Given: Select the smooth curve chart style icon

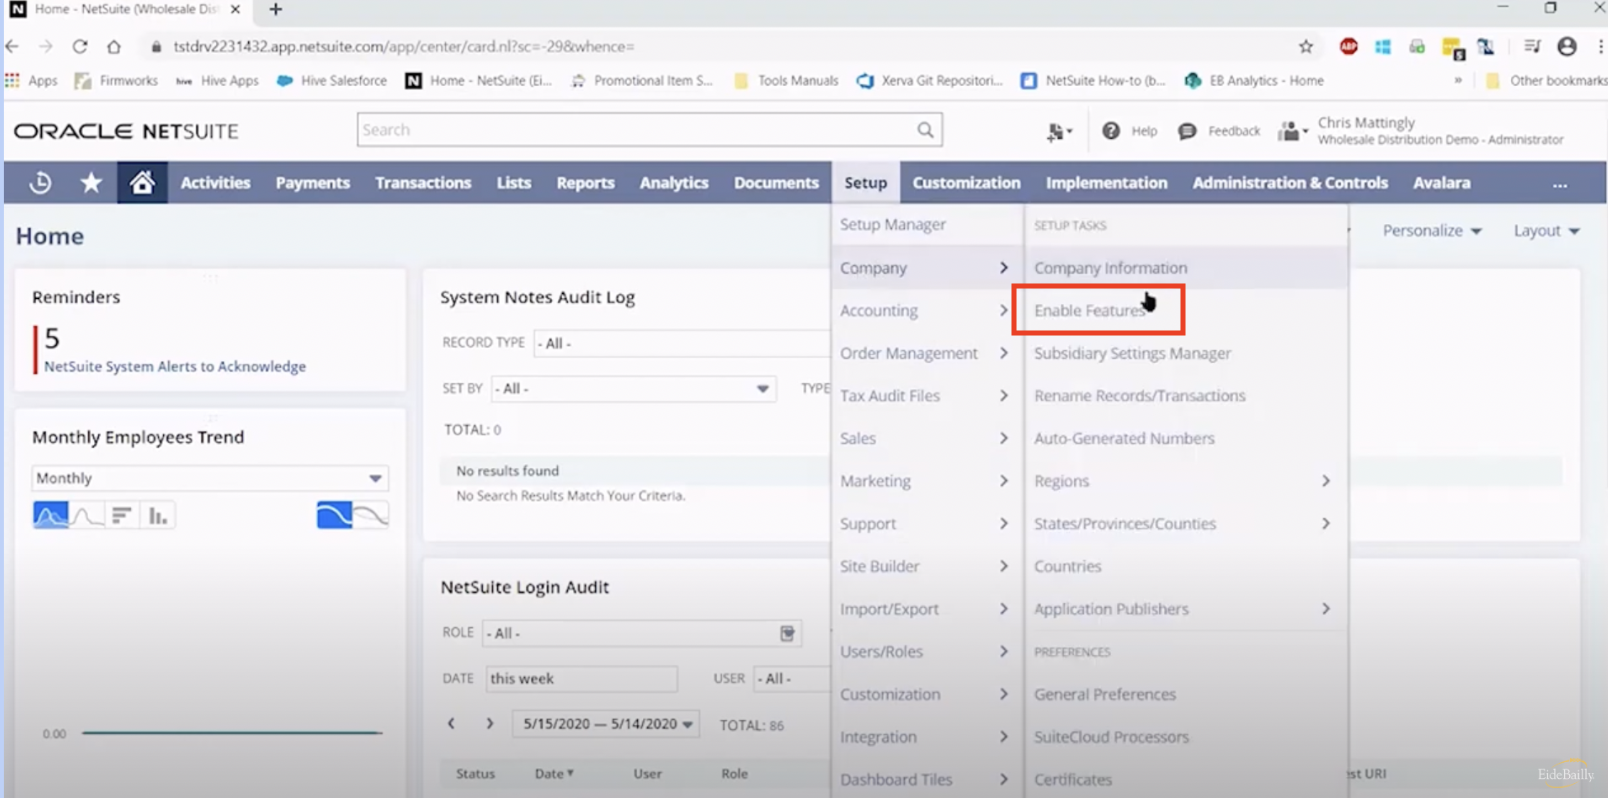Looking at the screenshot, I should coord(334,515).
